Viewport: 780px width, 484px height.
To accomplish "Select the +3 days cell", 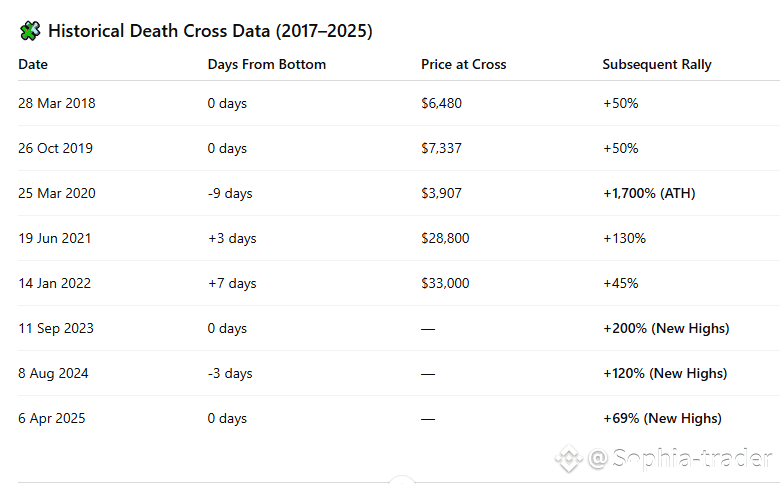I will [232, 238].
